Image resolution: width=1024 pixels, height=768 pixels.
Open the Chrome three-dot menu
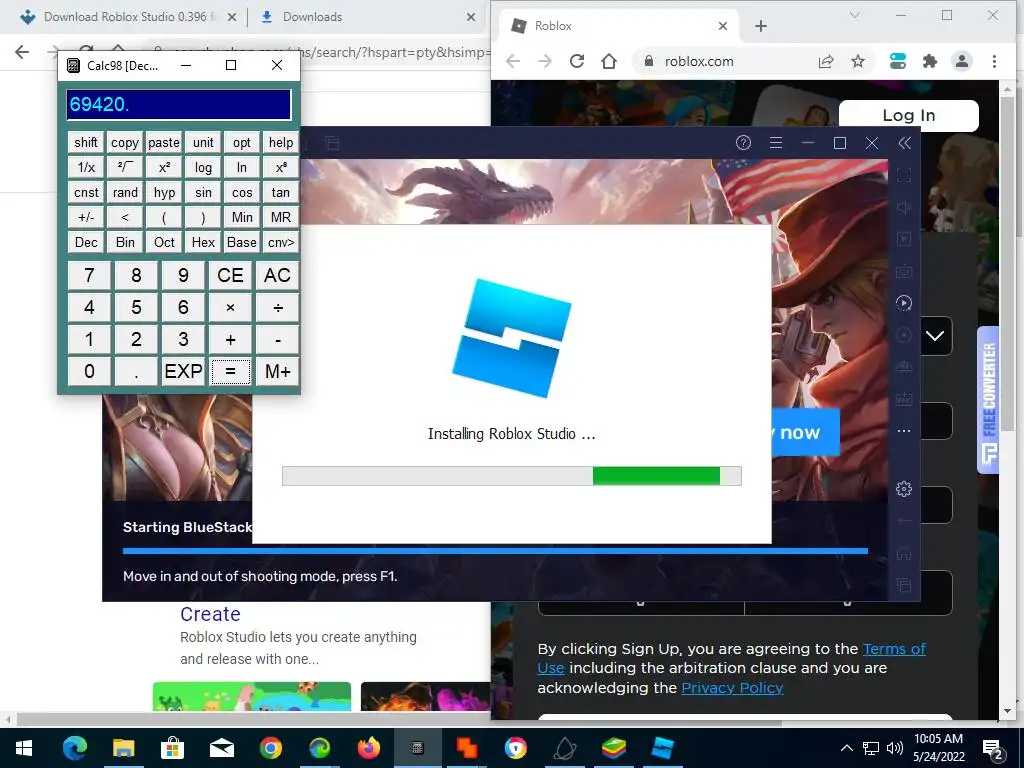pos(994,61)
